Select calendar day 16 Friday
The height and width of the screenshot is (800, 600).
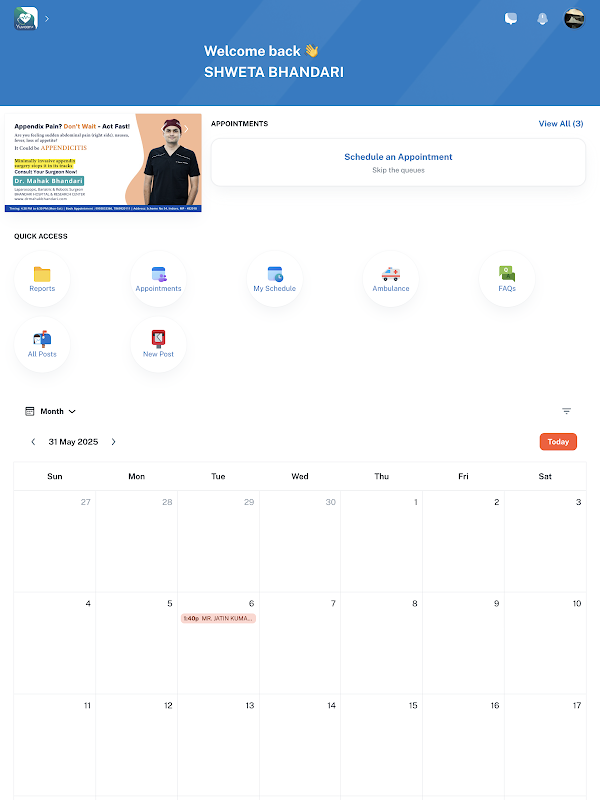point(463,744)
